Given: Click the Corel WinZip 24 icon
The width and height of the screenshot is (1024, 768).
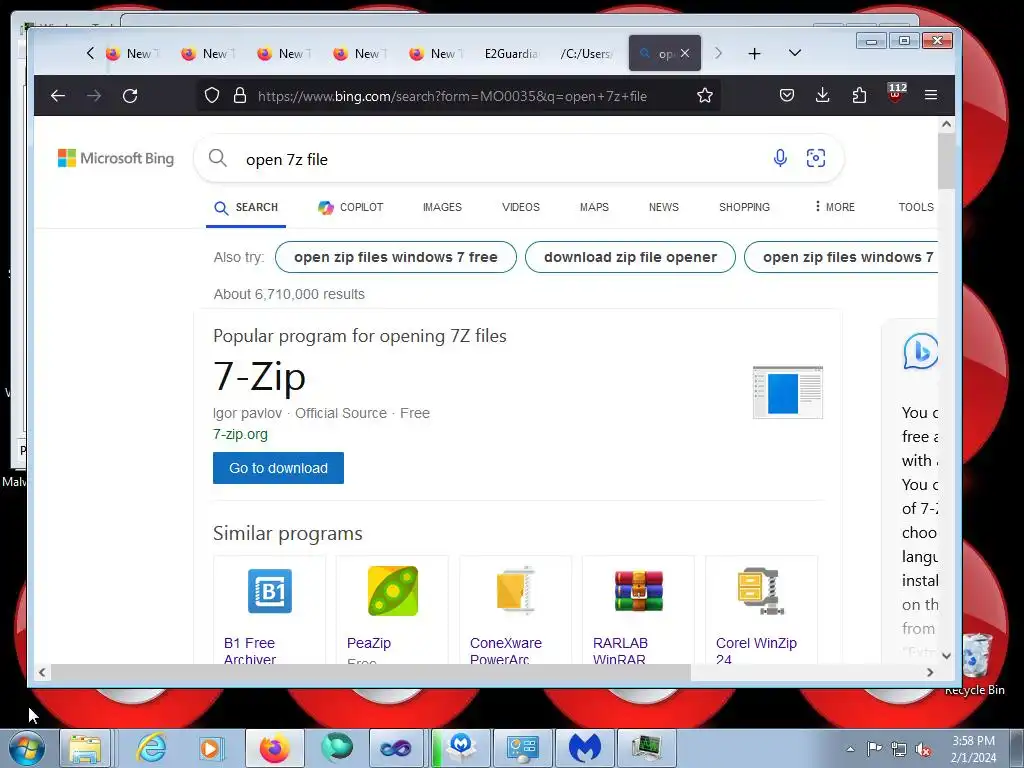Looking at the screenshot, I should click(761, 590).
